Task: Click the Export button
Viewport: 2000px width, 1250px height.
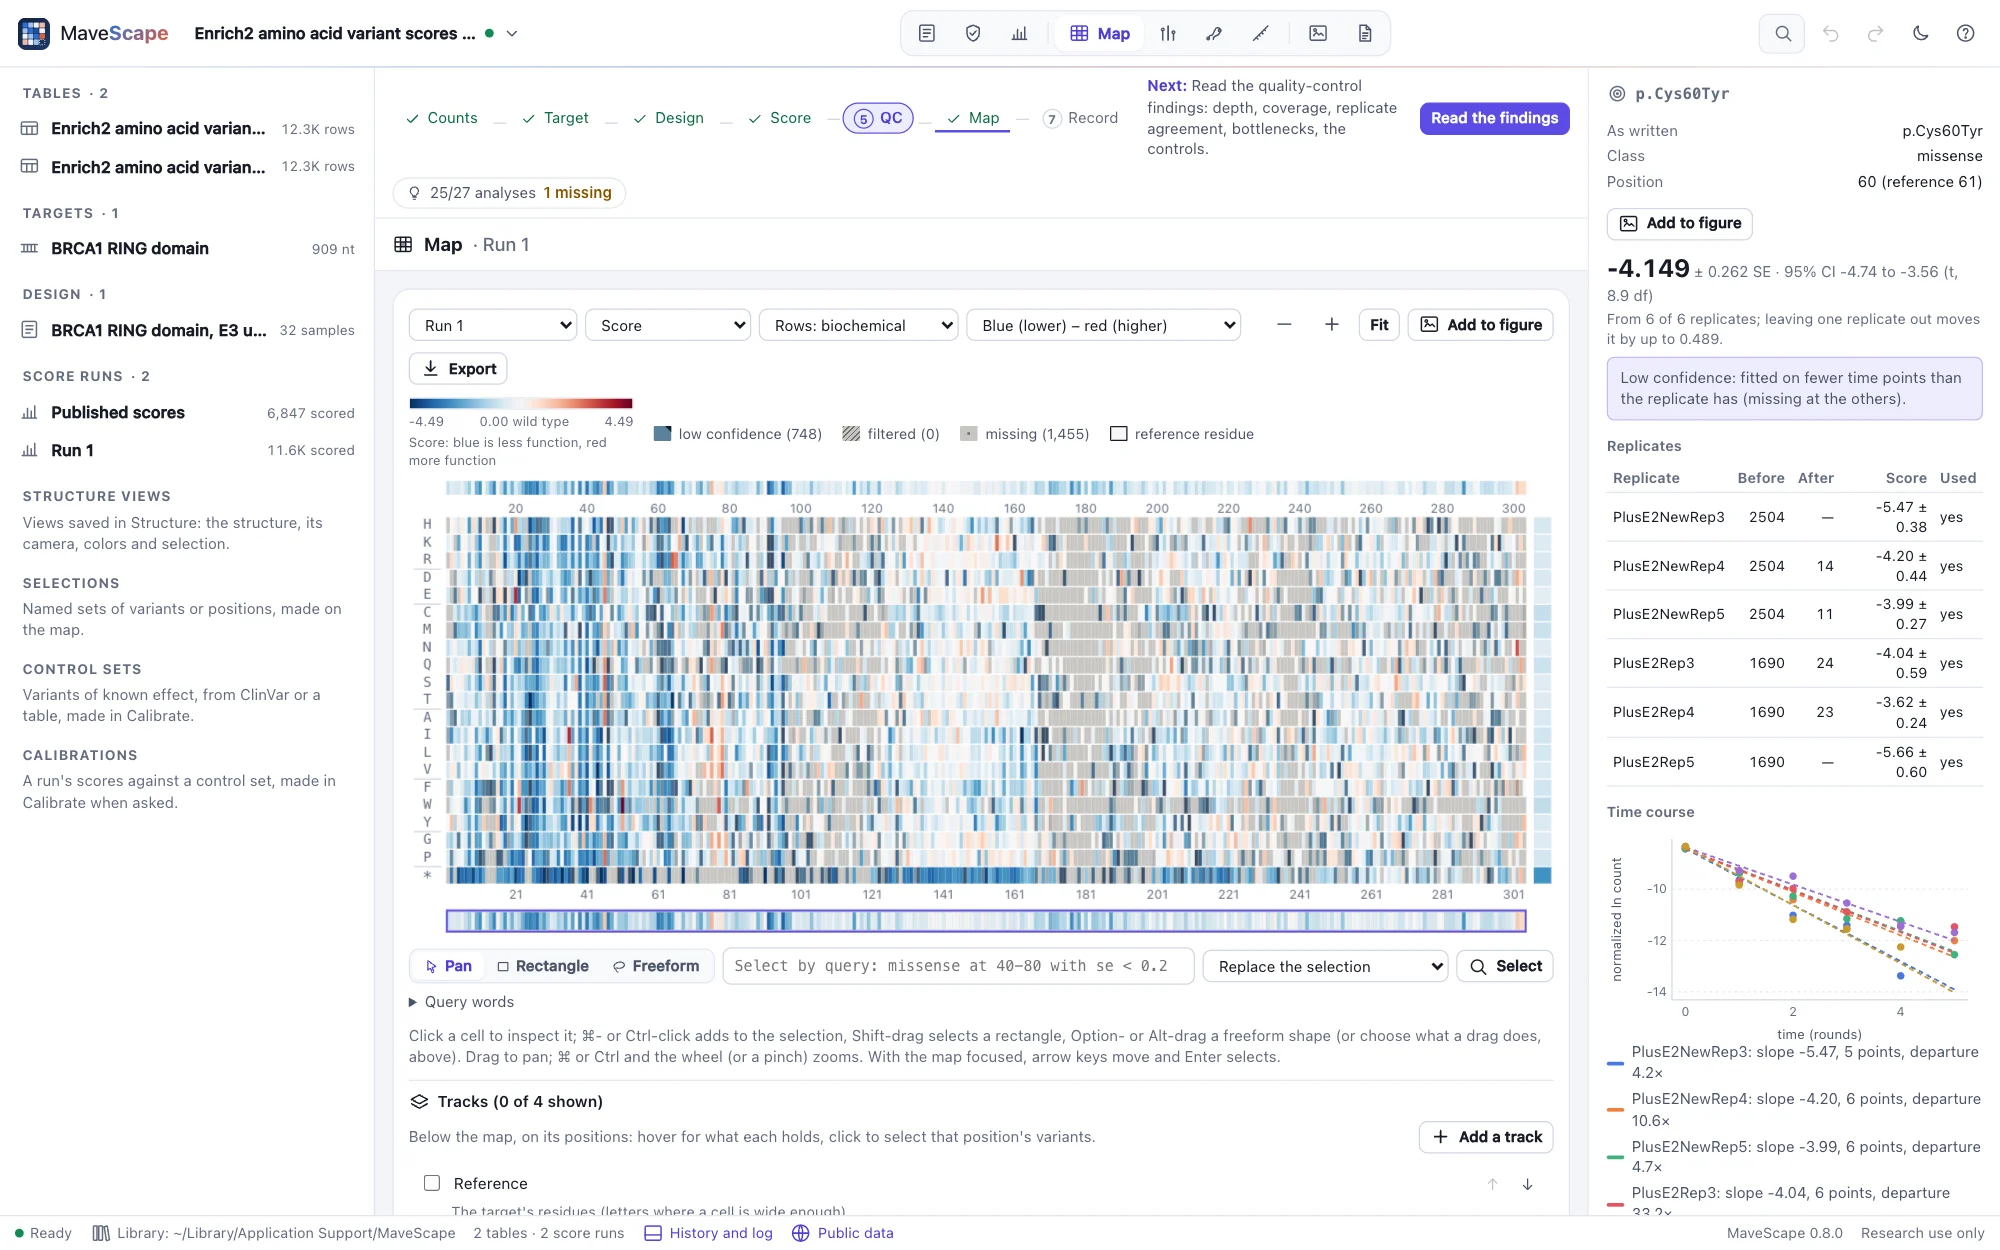Action: click(x=458, y=369)
